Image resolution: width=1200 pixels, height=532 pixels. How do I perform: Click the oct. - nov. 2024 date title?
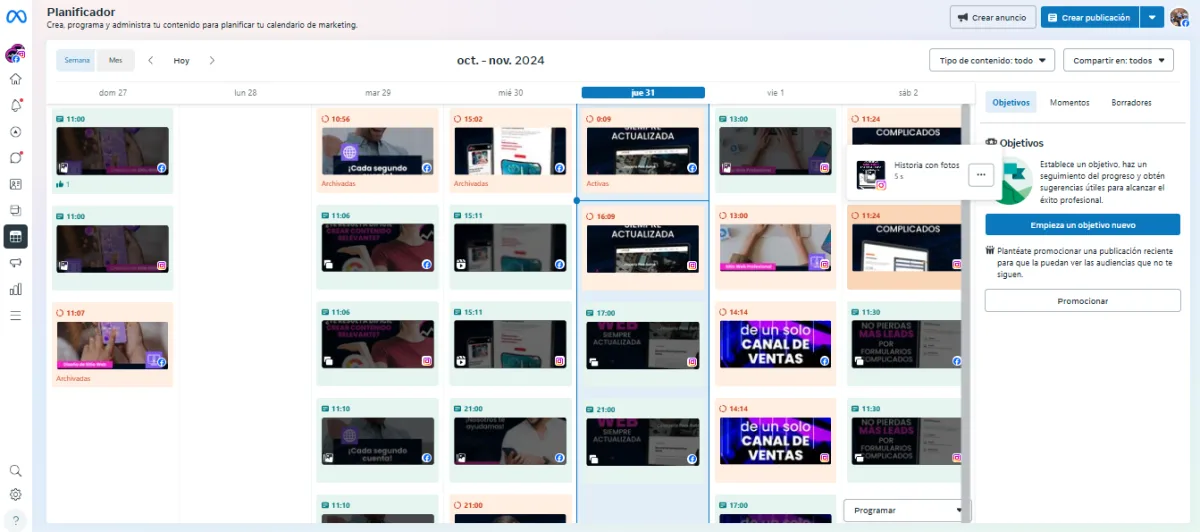(500, 60)
